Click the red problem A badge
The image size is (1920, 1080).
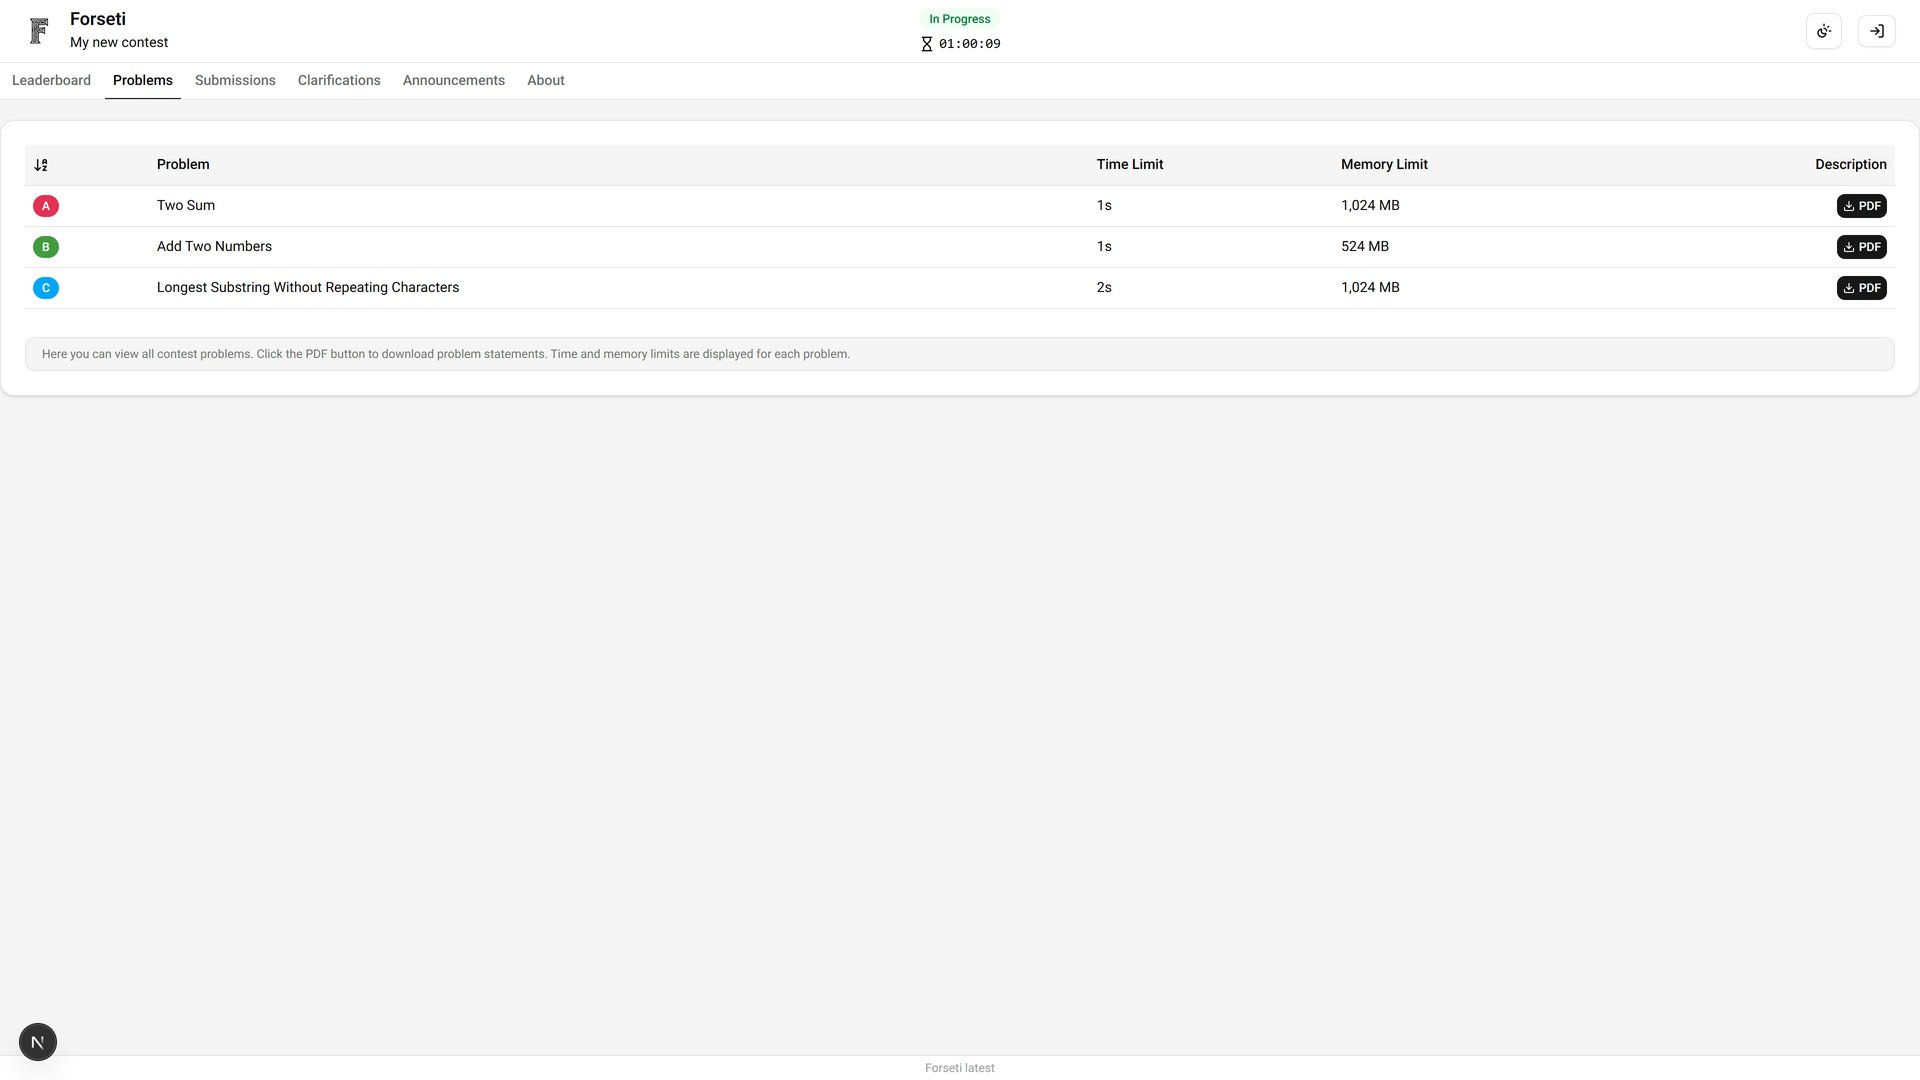46,206
